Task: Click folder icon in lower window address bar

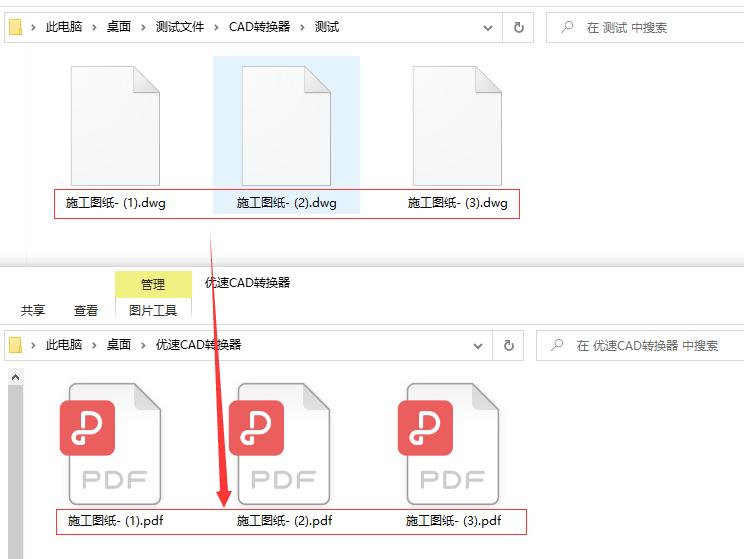Action: pyautogui.click(x=16, y=345)
